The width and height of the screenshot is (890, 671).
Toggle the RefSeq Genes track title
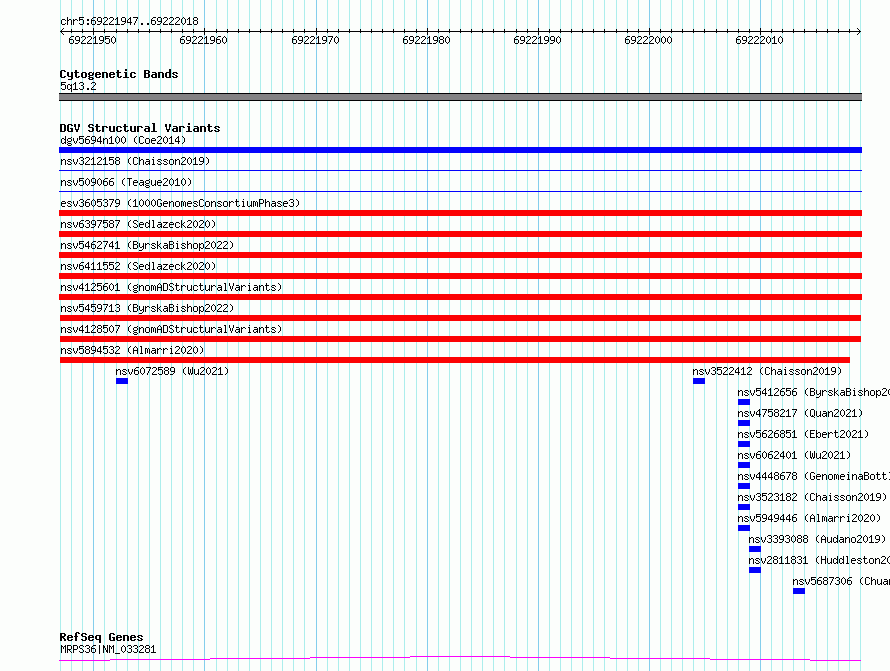[x=101, y=637]
